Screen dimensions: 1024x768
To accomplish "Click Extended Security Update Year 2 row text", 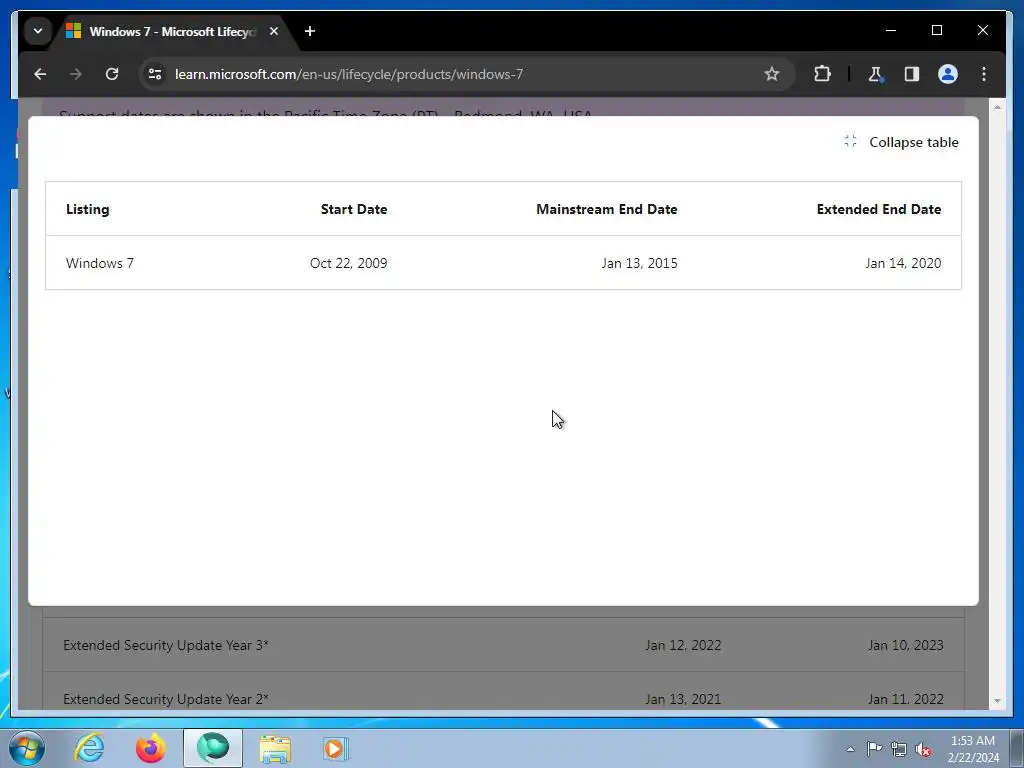I will (166, 699).
